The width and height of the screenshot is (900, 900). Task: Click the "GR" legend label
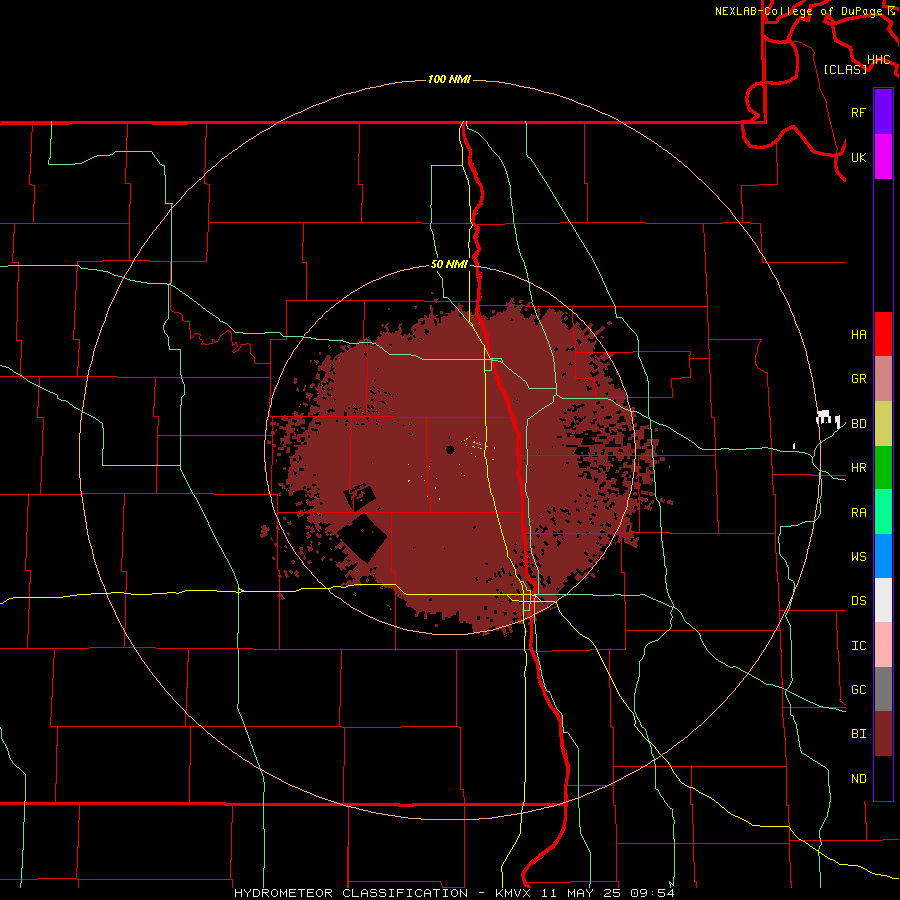(x=858, y=379)
